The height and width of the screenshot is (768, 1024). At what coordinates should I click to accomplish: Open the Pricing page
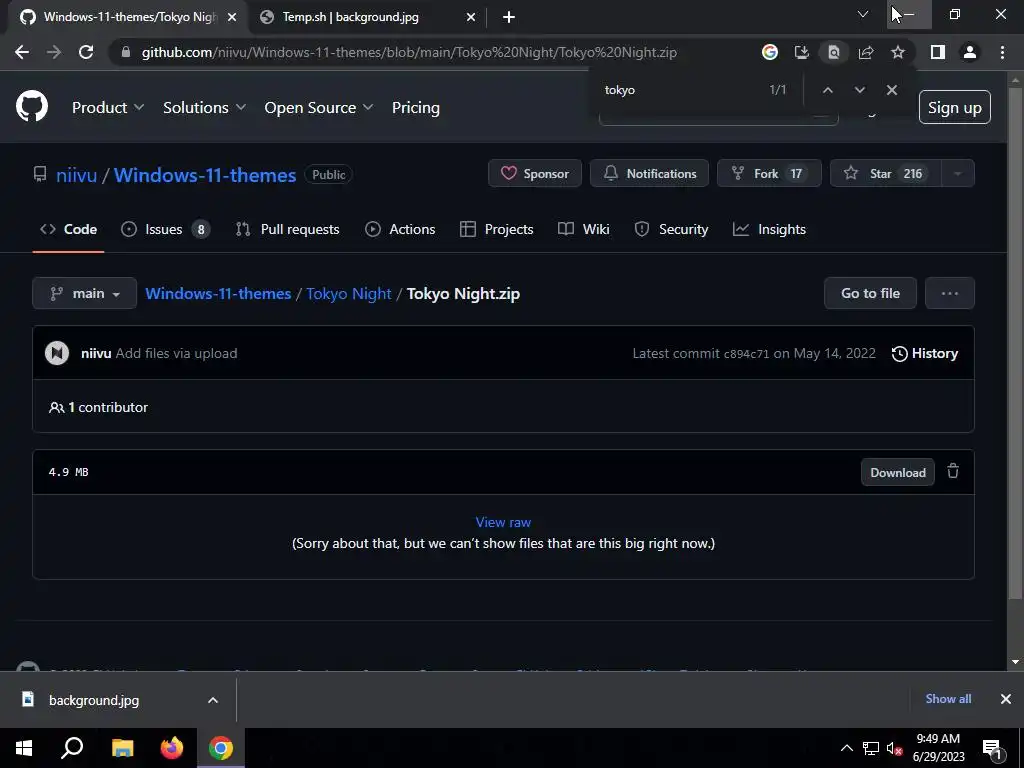click(x=415, y=107)
